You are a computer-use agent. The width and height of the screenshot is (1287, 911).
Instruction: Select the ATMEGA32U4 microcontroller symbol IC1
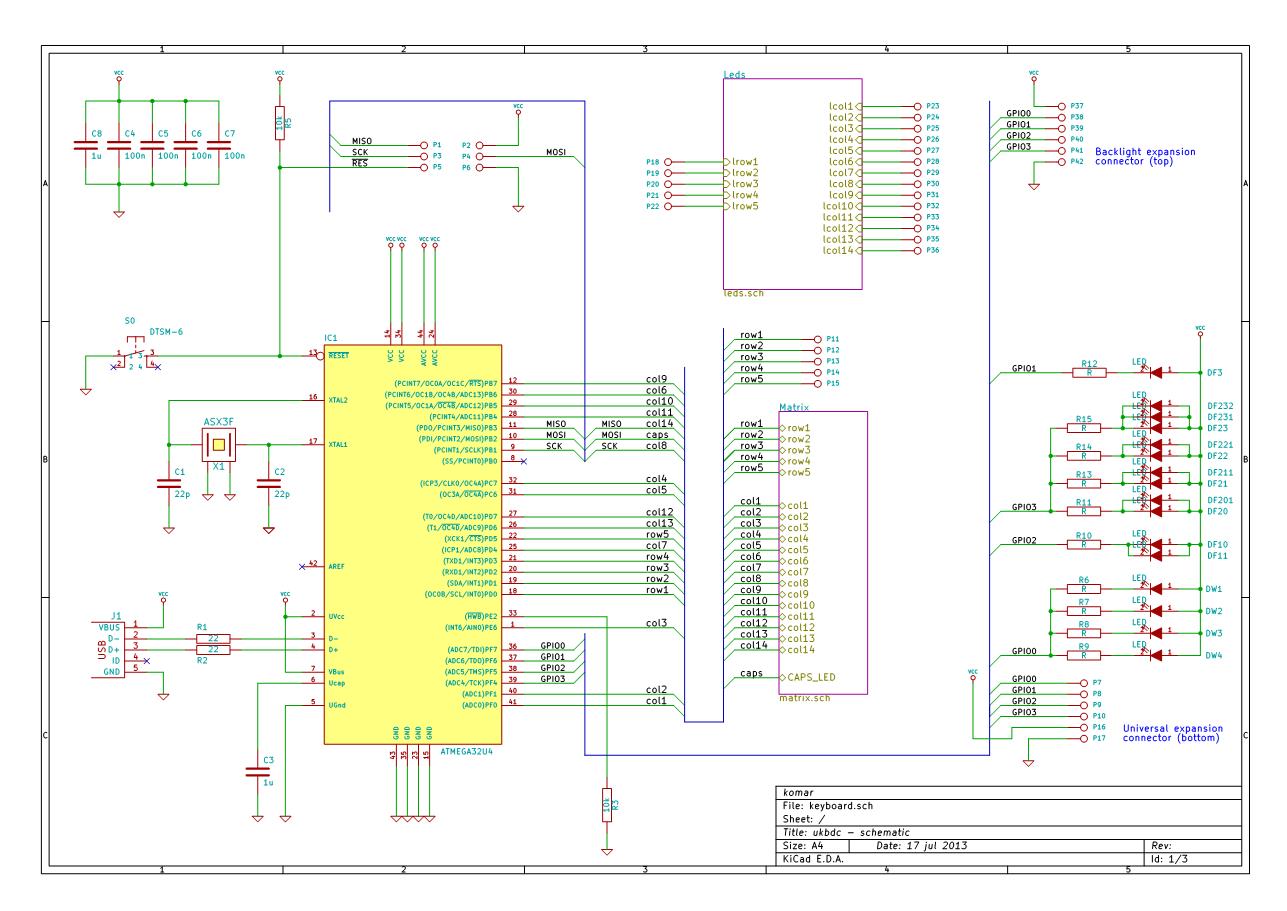point(411,545)
